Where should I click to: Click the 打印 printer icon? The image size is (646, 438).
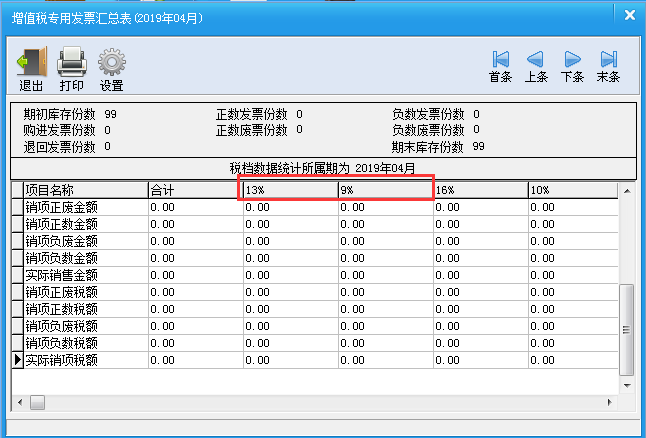pyautogui.click(x=71, y=63)
